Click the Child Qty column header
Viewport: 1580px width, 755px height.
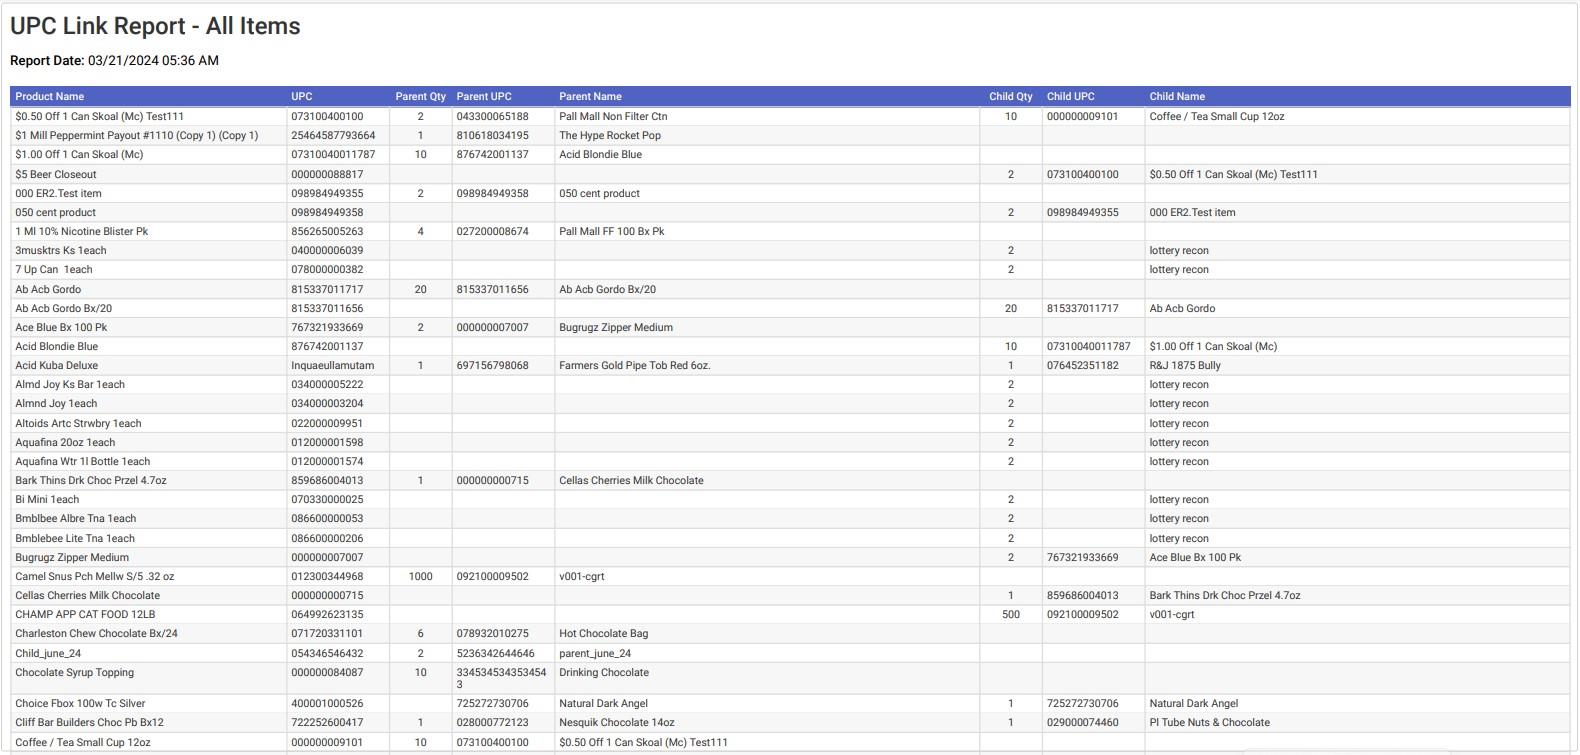[1011, 97]
